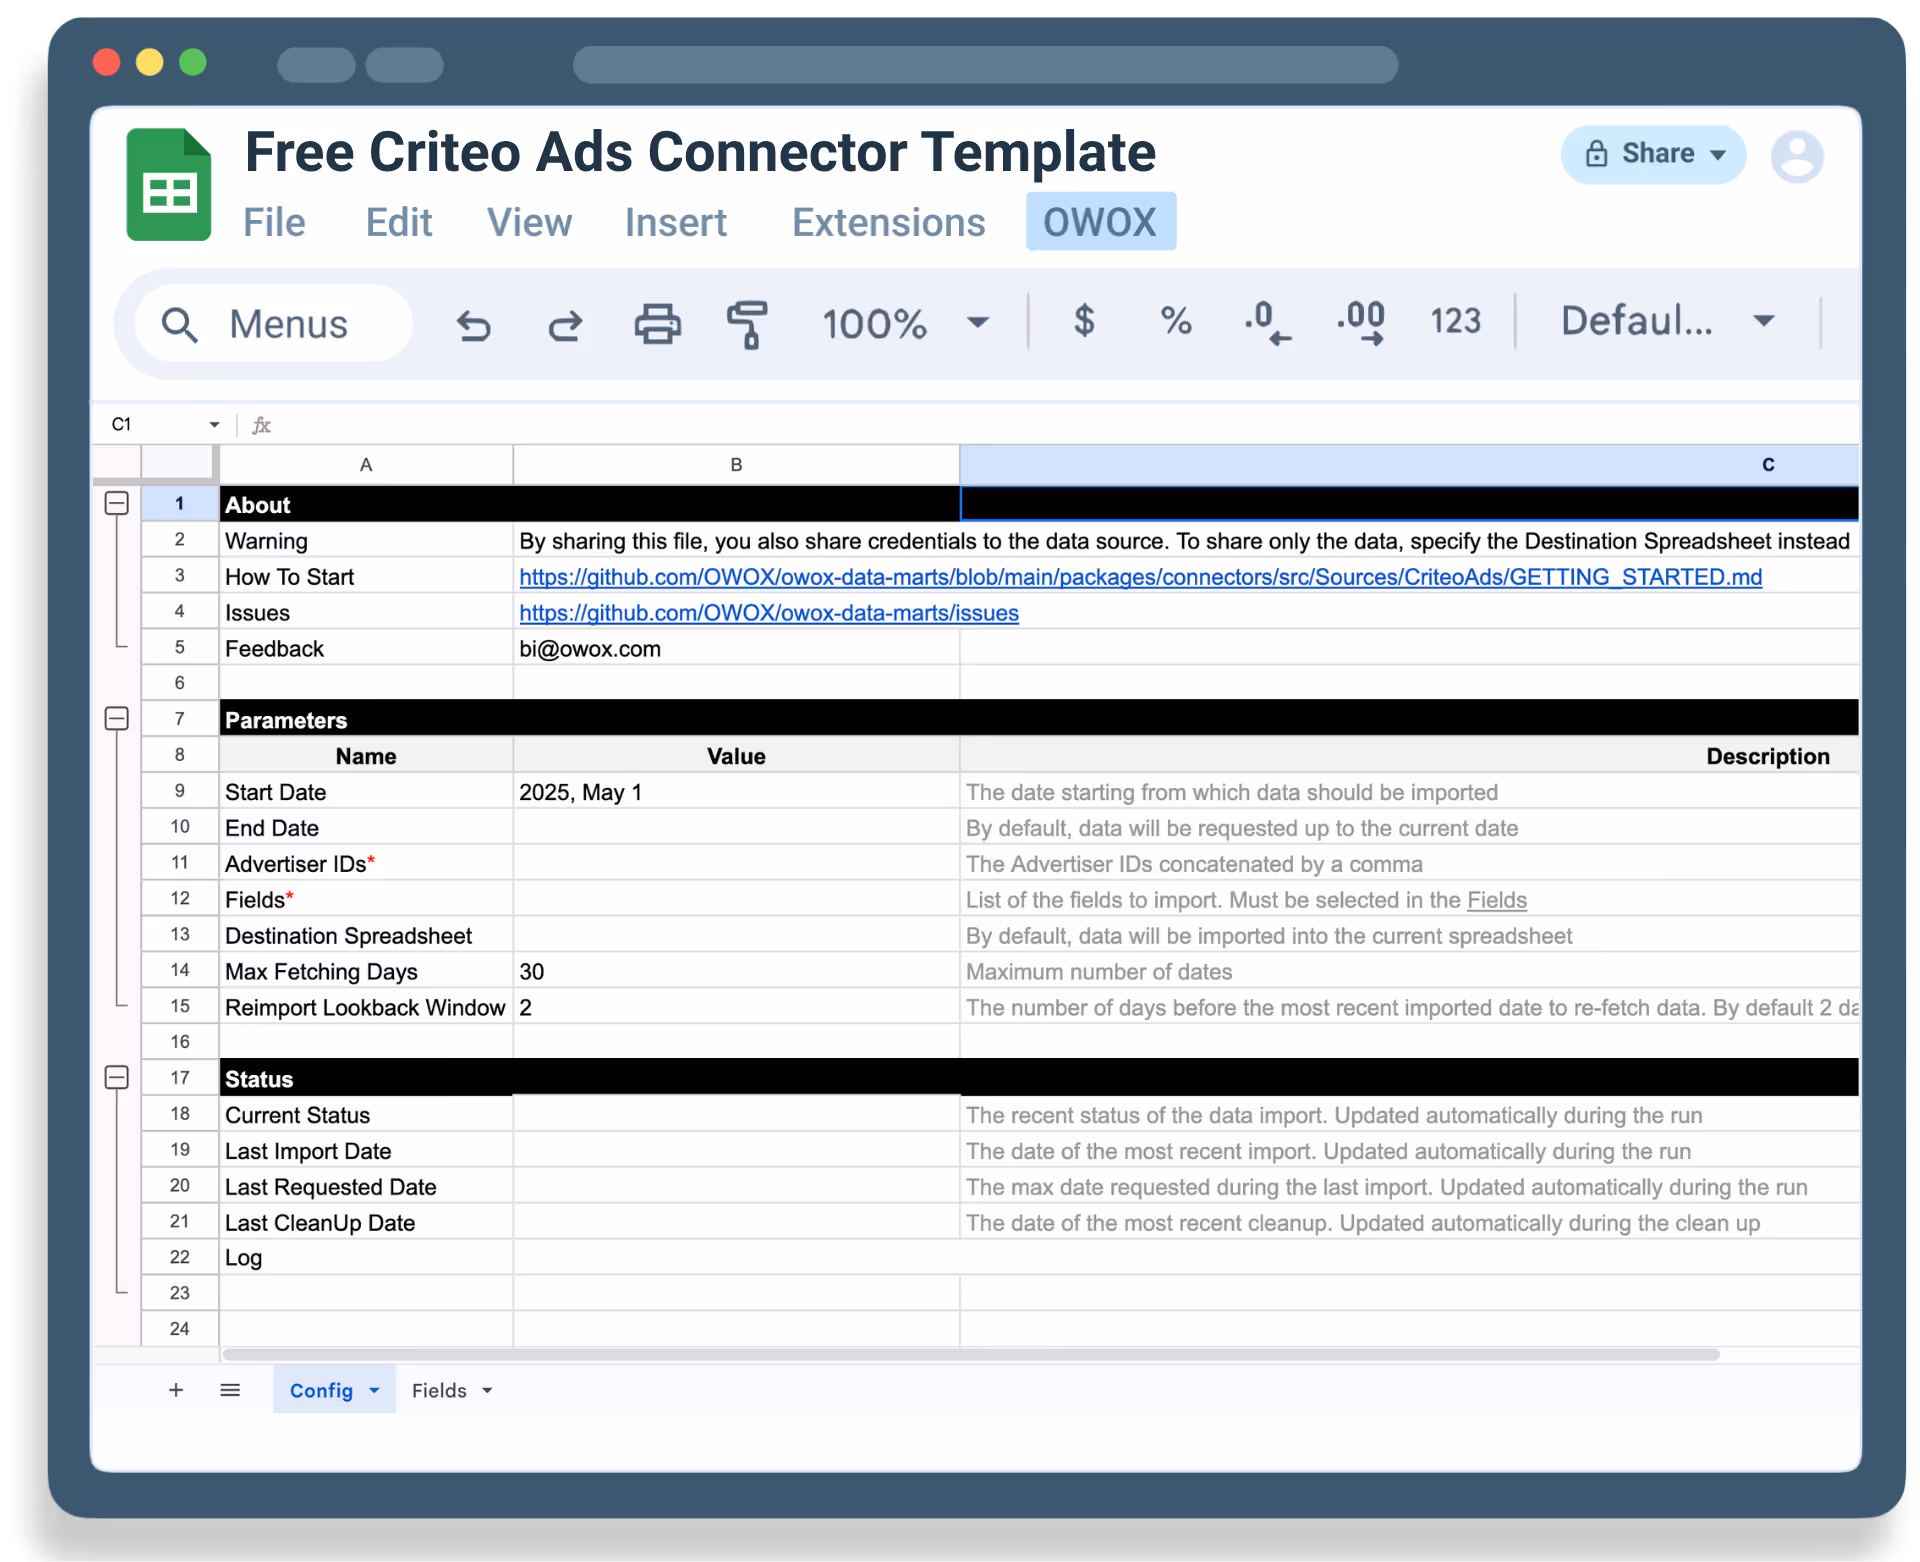Open the Share button dropdown
This screenshot has height=1562, width=1920.
(x=1718, y=155)
